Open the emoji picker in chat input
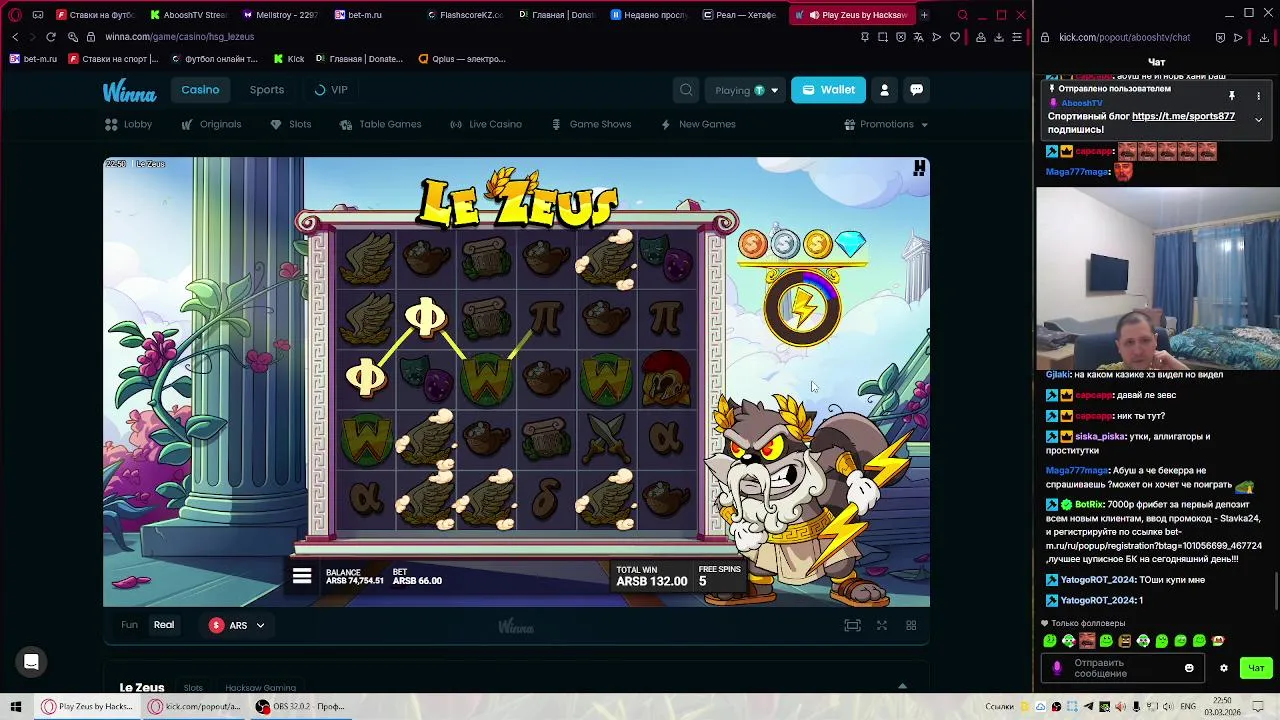 (x=1189, y=668)
